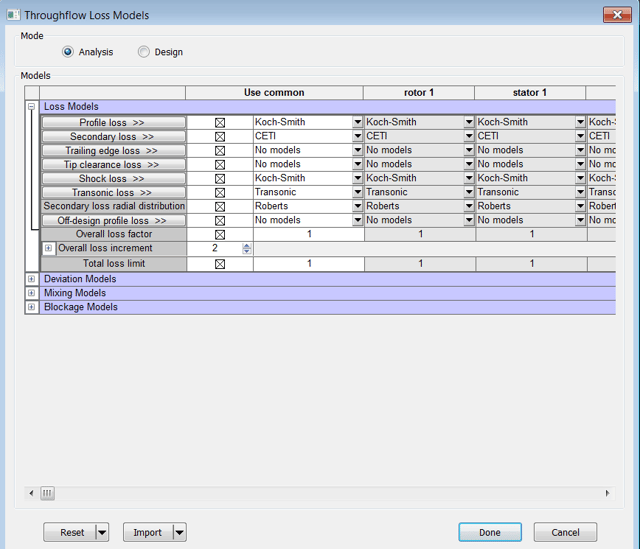Open Use common Profile loss model dropdown

(358, 122)
